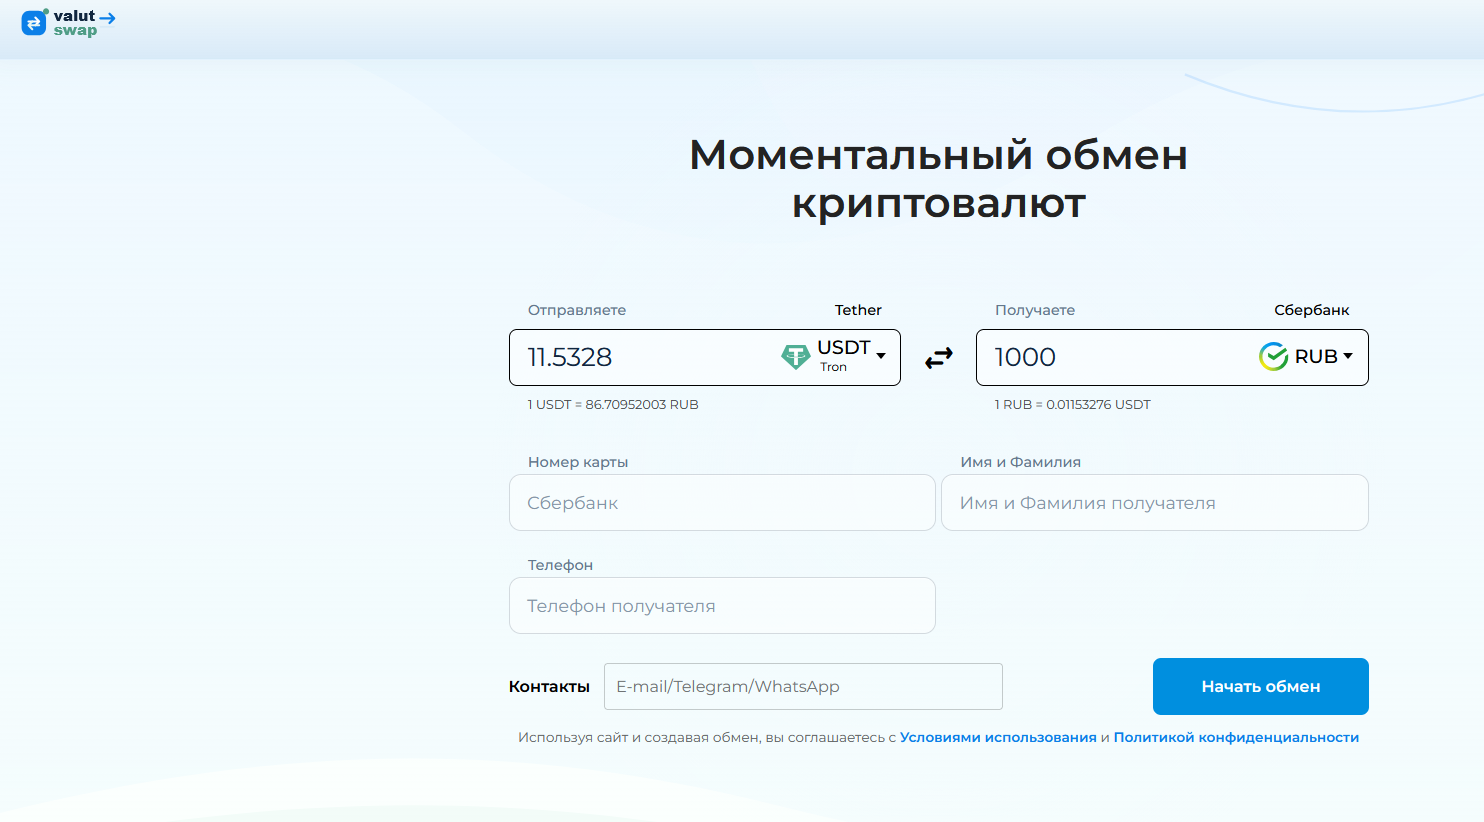This screenshot has height=822, width=1484.
Task: Click the Номер карты label
Action: tap(578, 462)
